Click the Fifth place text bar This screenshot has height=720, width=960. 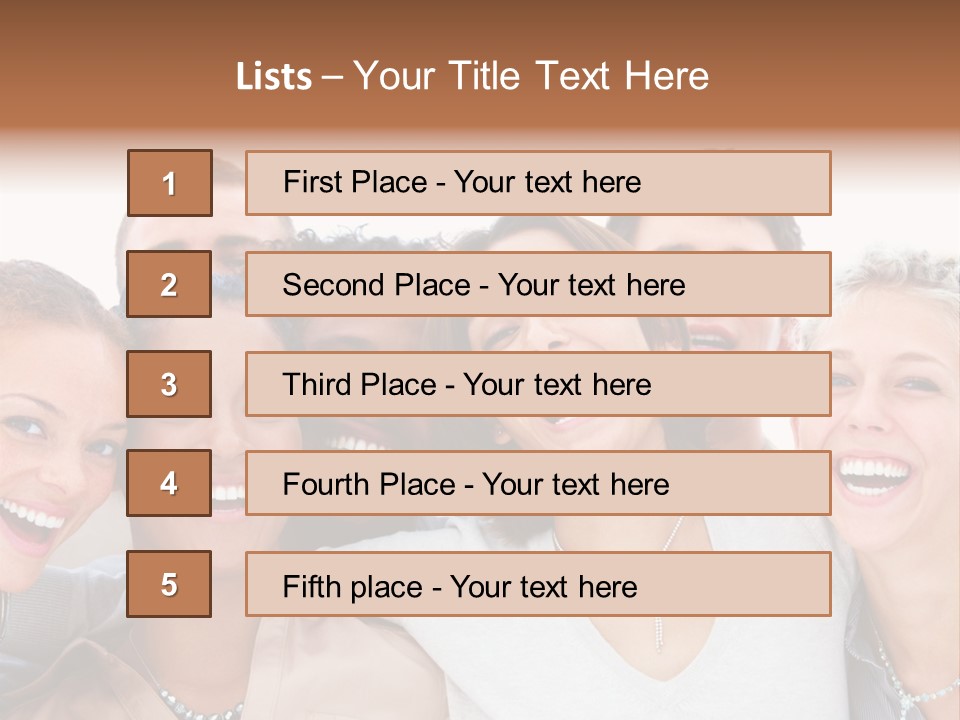coord(538,584)
